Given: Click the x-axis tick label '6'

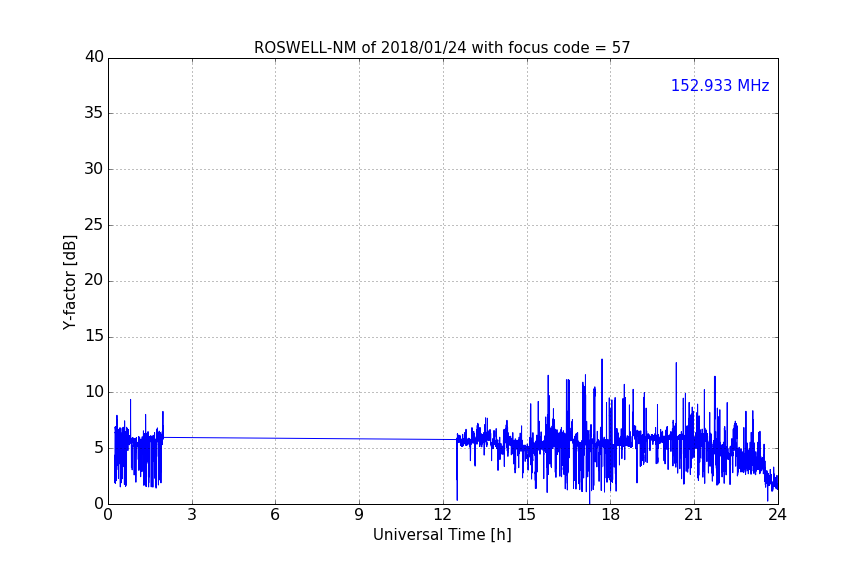Looking at the screenshot, I should click(x=275, y=515).
